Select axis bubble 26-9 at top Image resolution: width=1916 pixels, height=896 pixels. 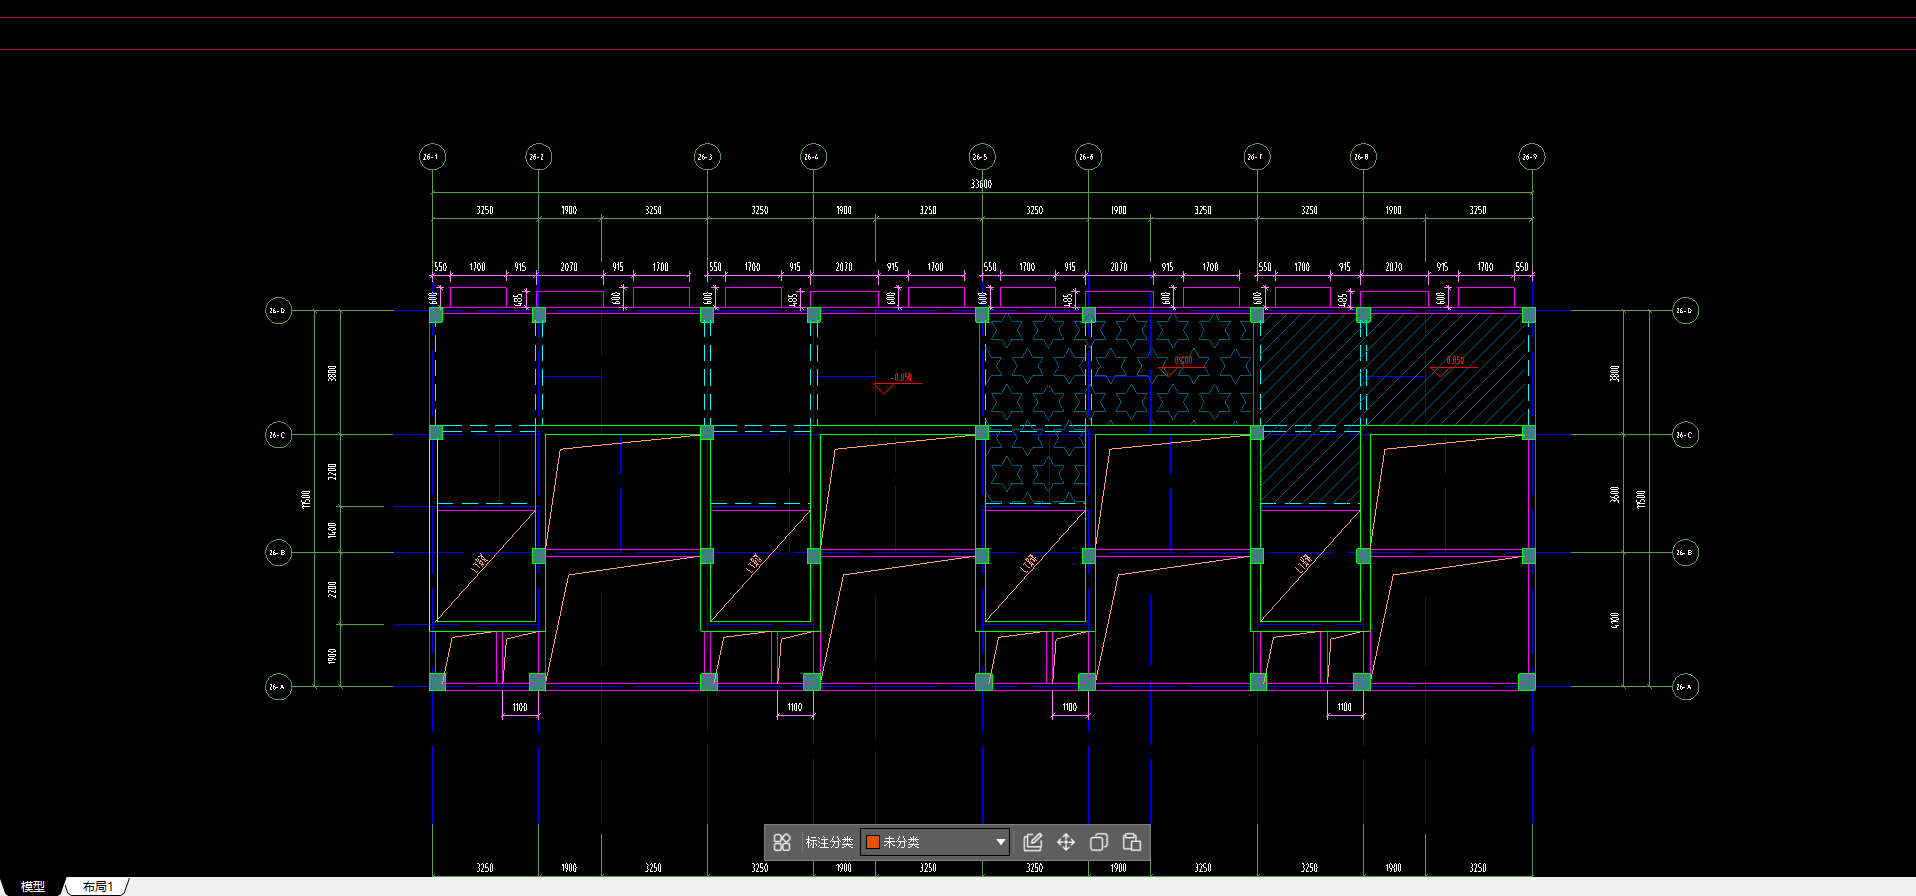tap(1531, 157)
